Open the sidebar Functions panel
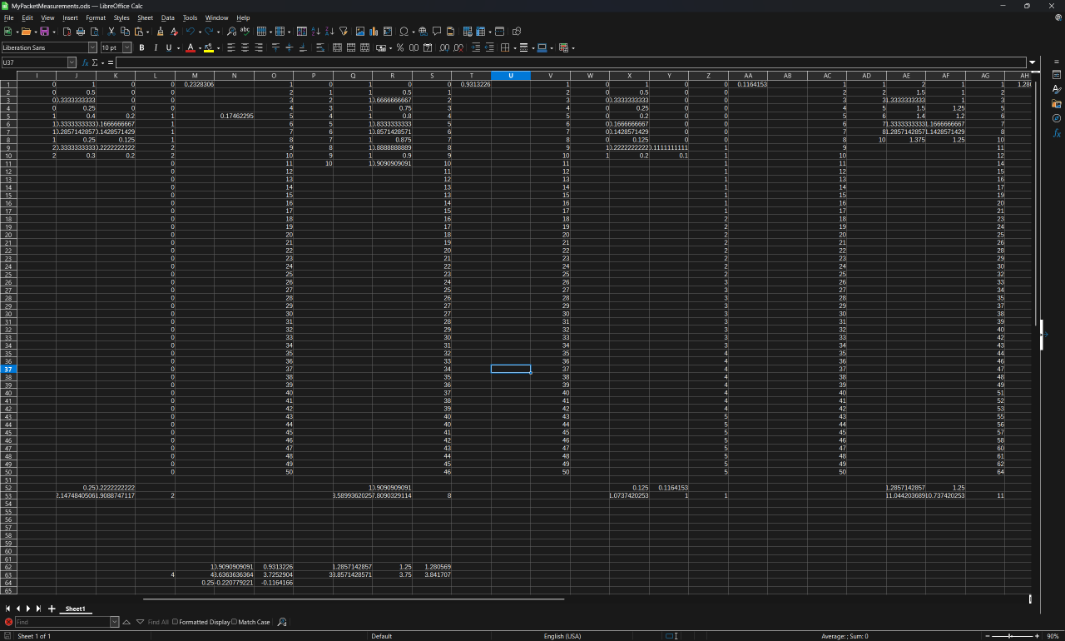1065x641 pixels. click(1057, 133)
